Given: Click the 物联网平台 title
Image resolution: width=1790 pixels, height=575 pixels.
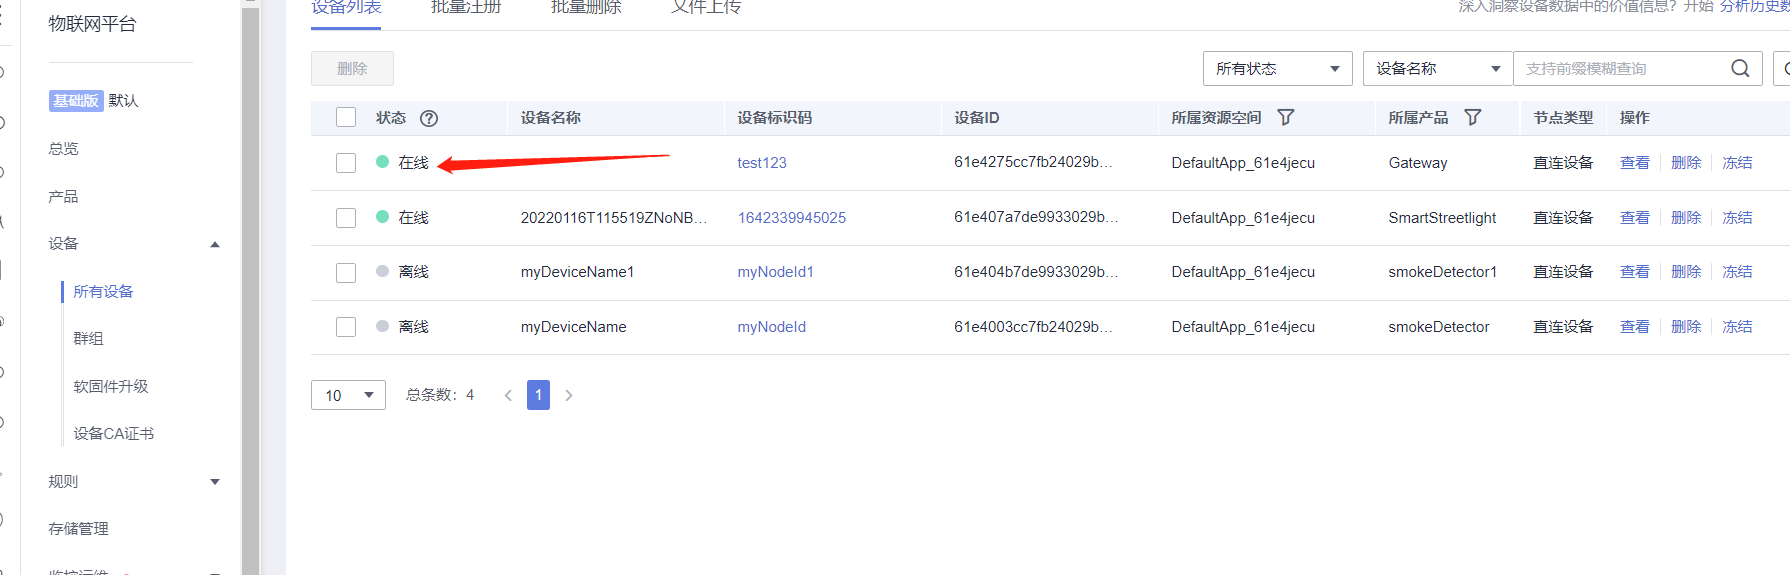Looking at the screenshot, I should [92, 24].
